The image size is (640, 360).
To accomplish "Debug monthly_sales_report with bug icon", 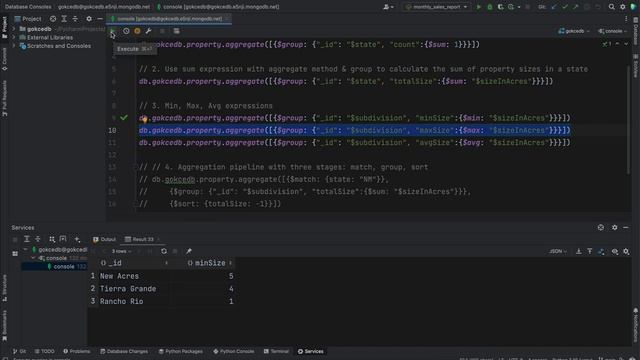I will (490, 7).
